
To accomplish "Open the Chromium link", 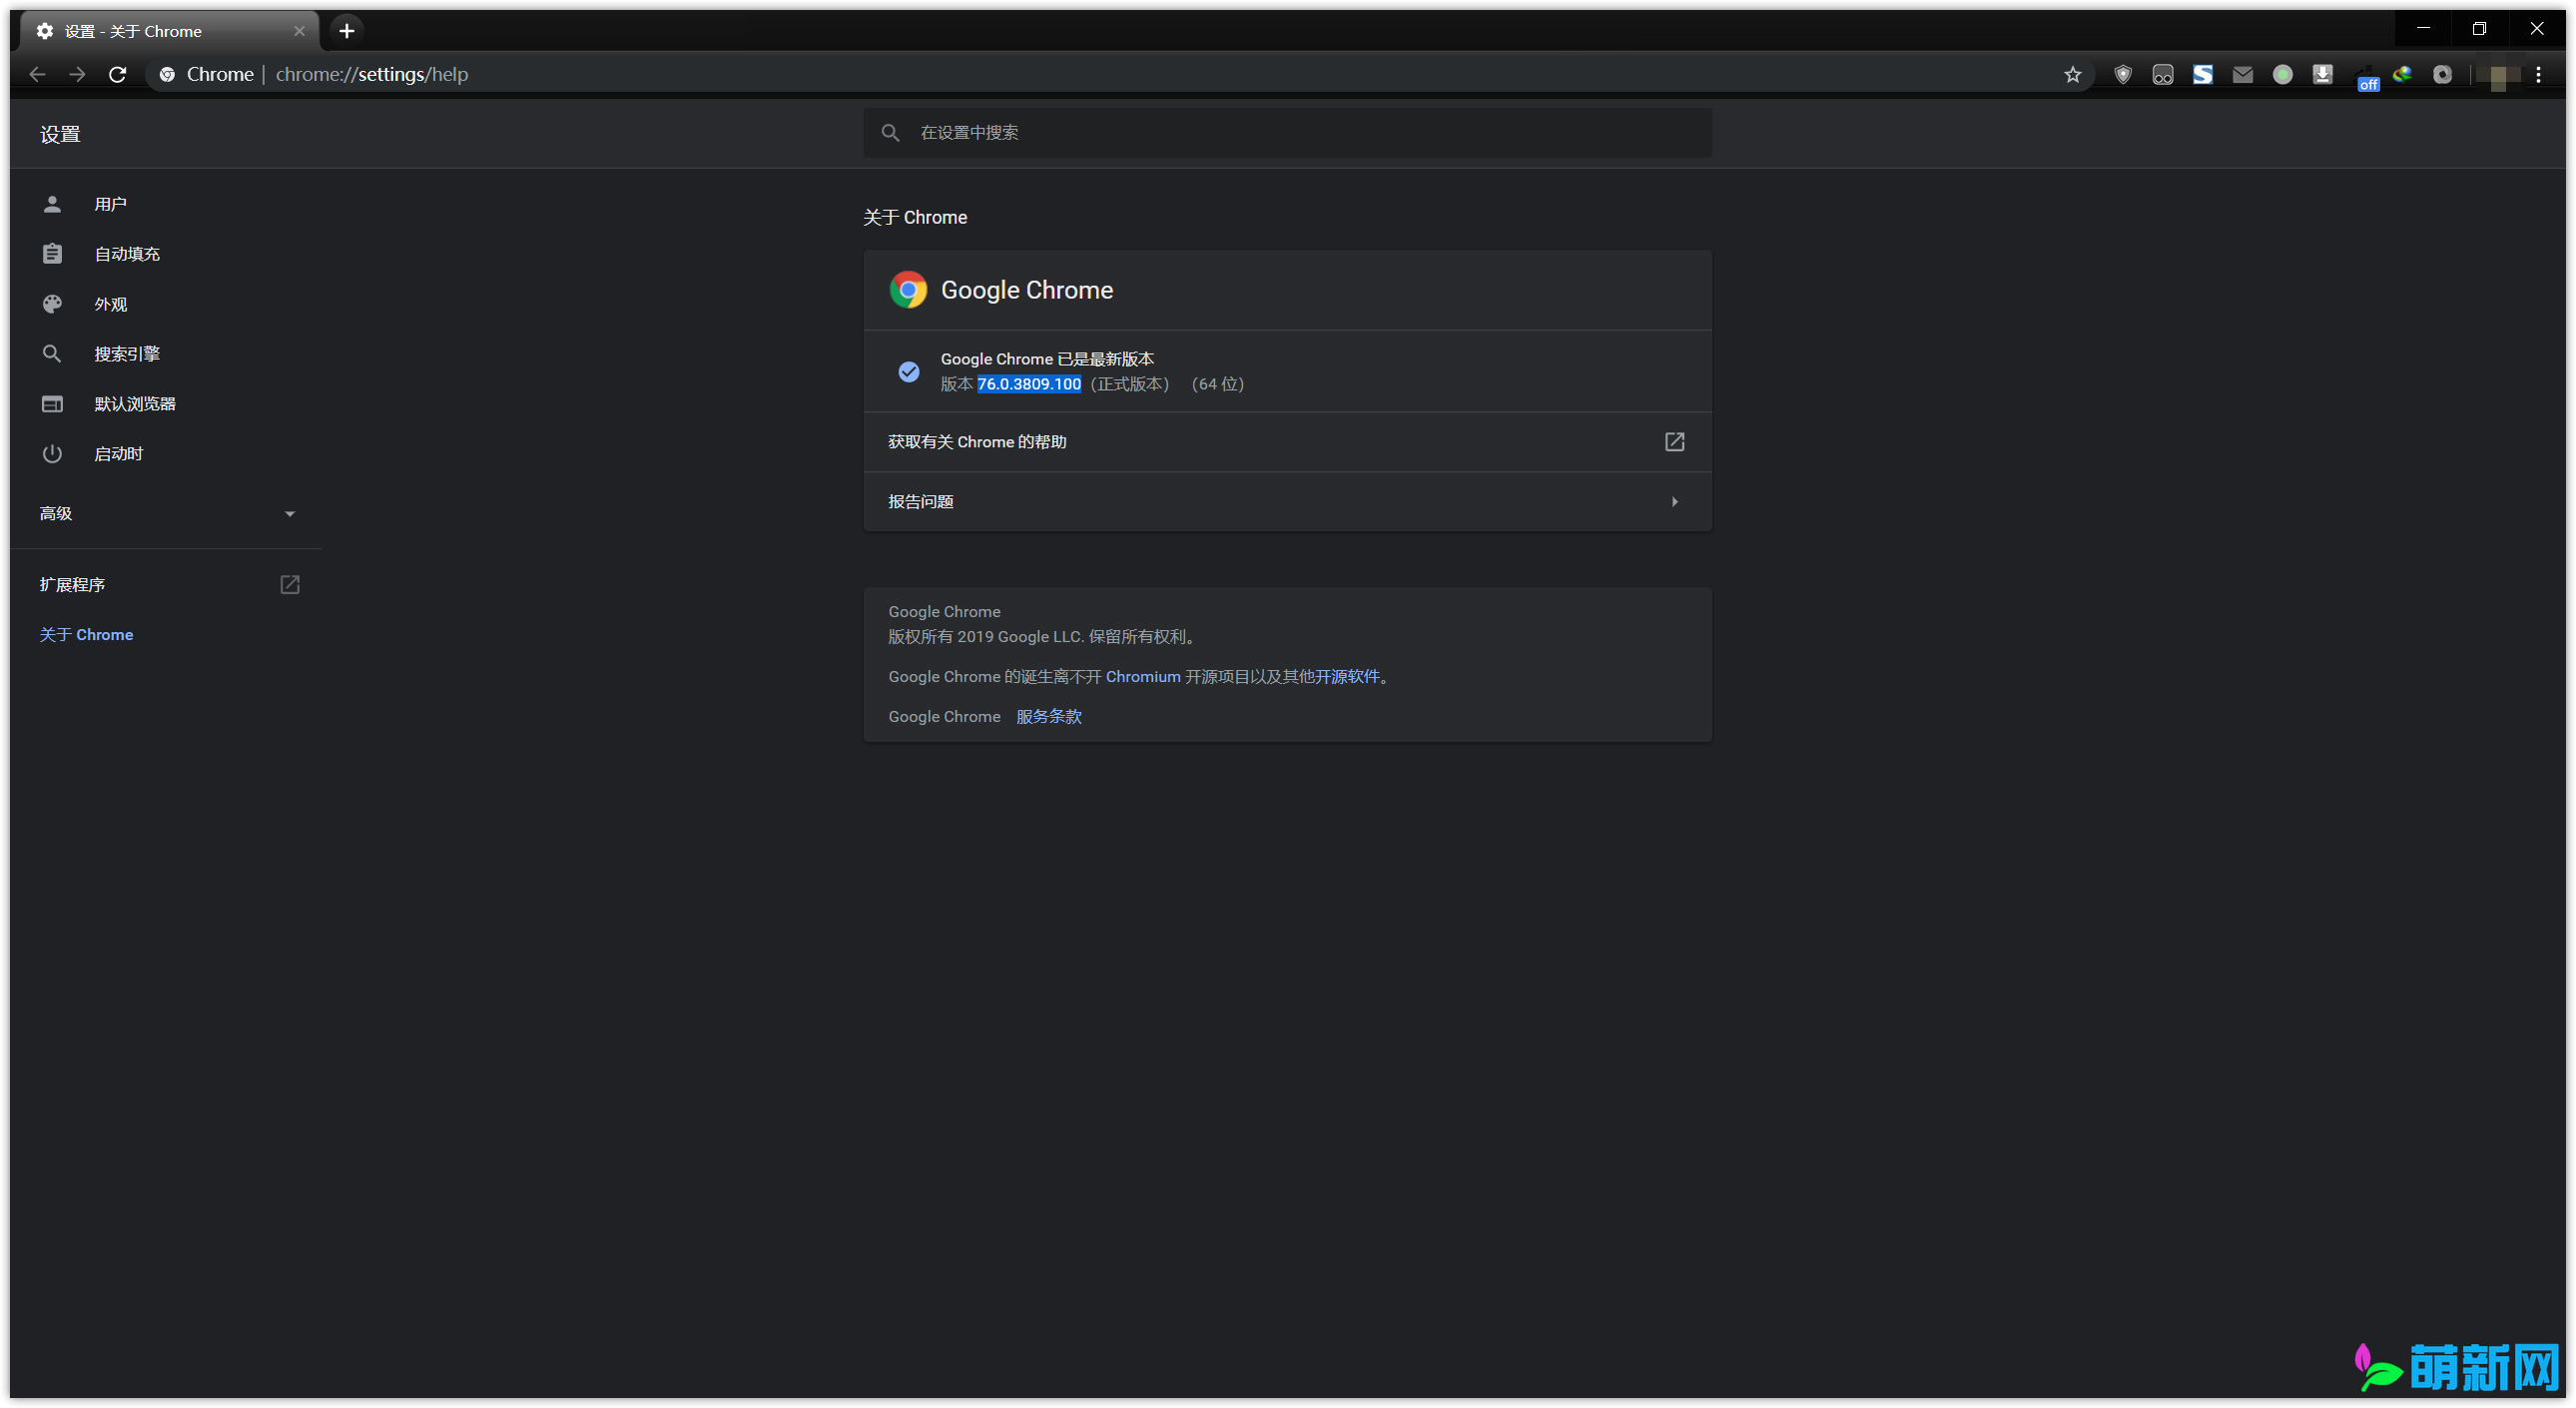I will point(1143,677).
